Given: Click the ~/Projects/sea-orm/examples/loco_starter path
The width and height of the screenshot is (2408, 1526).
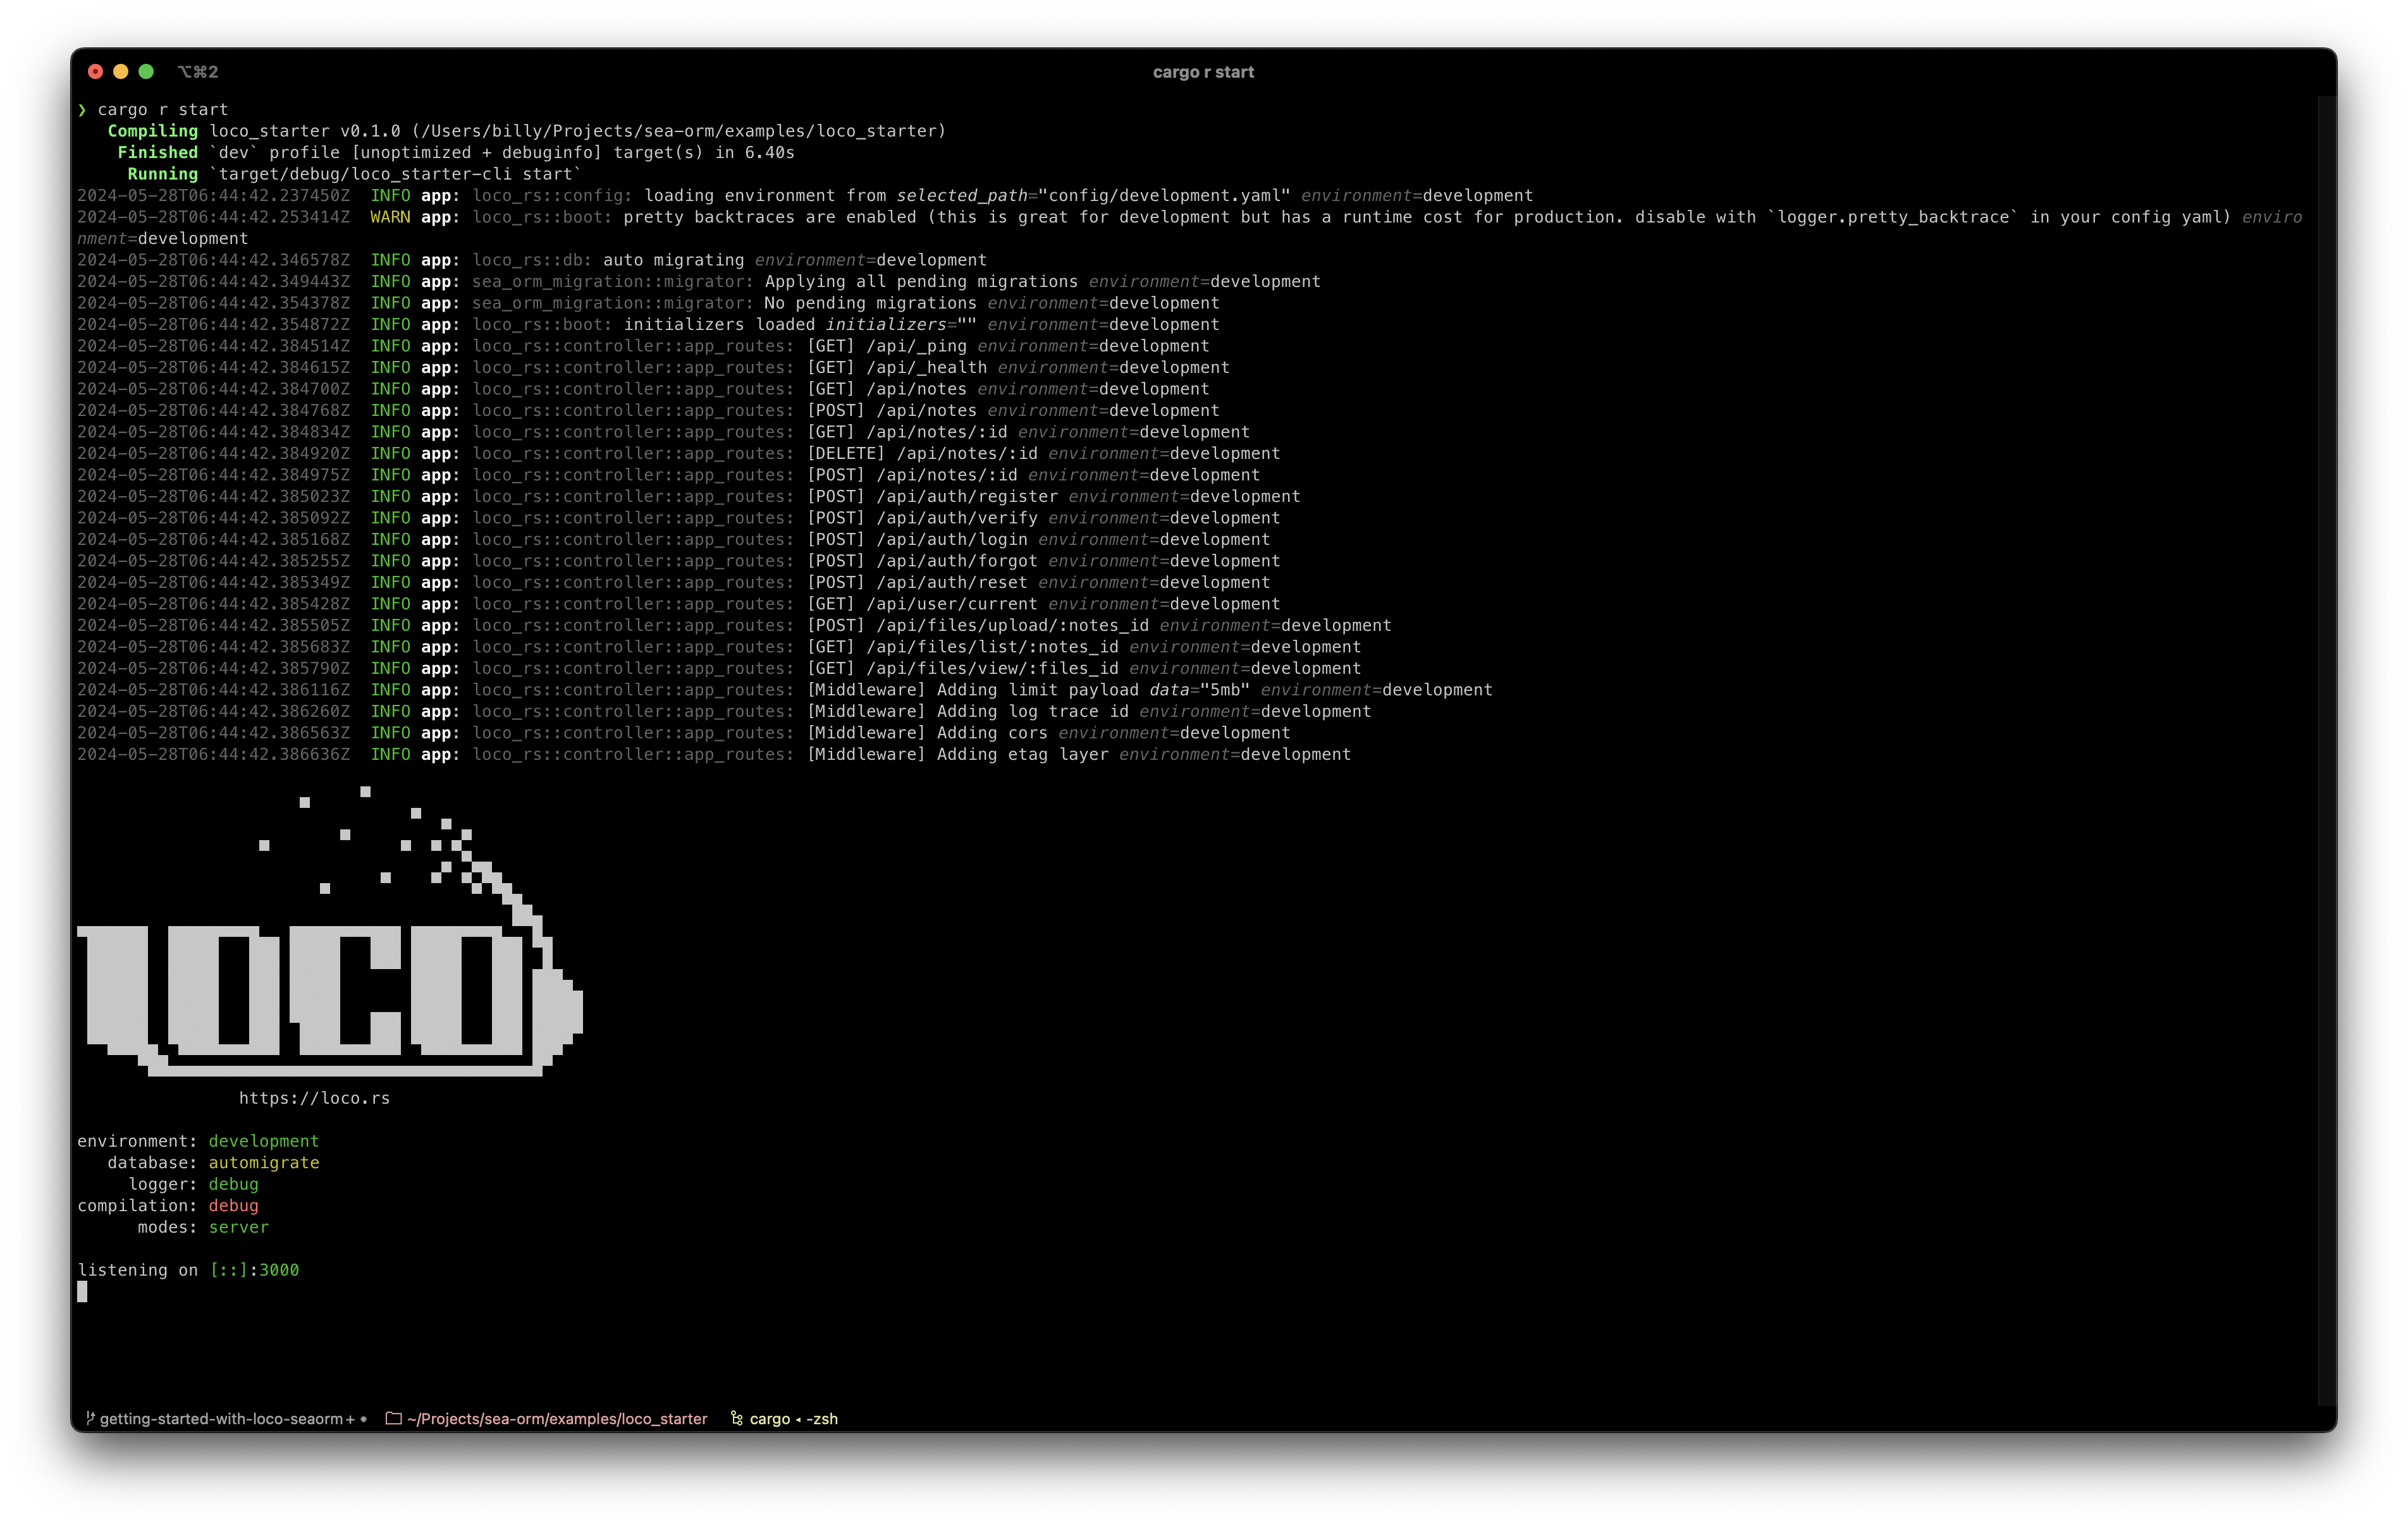Looking at the screenshot, I should tap(557, 1418).
